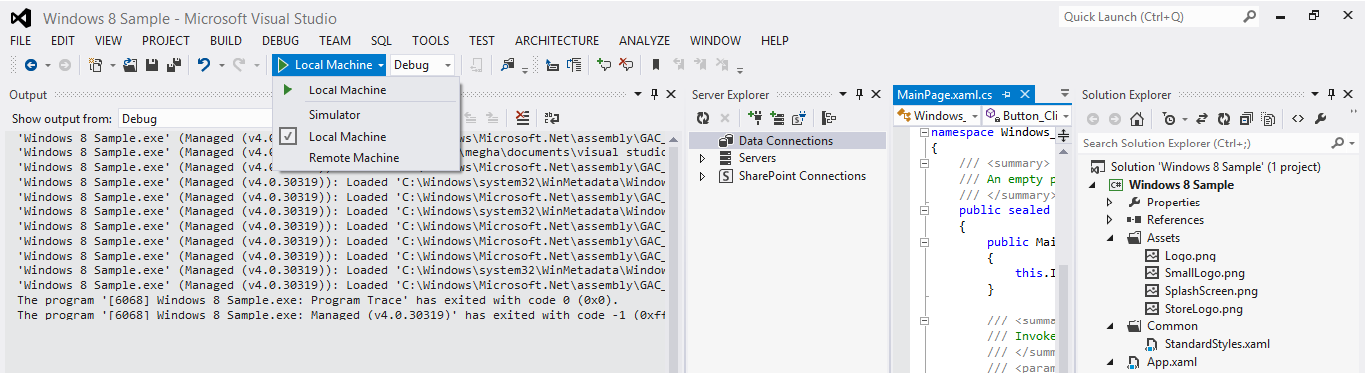This screenshot has height=373, width=1366.
Task: Pin the Output panel with auto-hide pushpin
Action: click(x=655, y=94)
